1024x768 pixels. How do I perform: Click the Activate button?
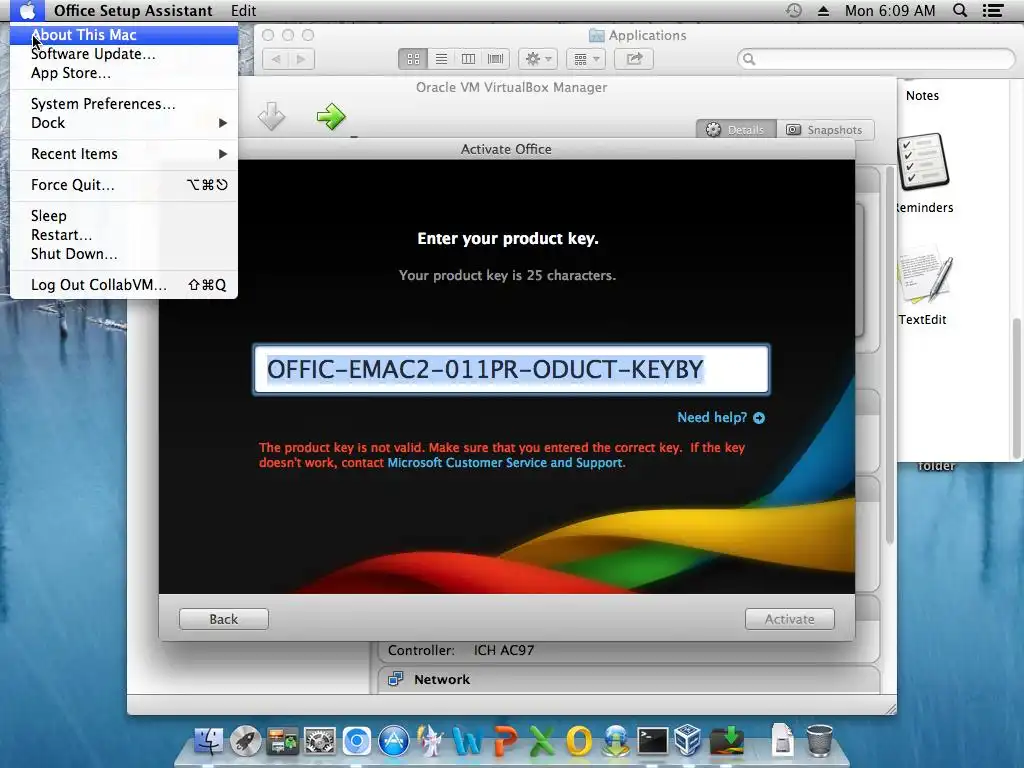[790, 619]
